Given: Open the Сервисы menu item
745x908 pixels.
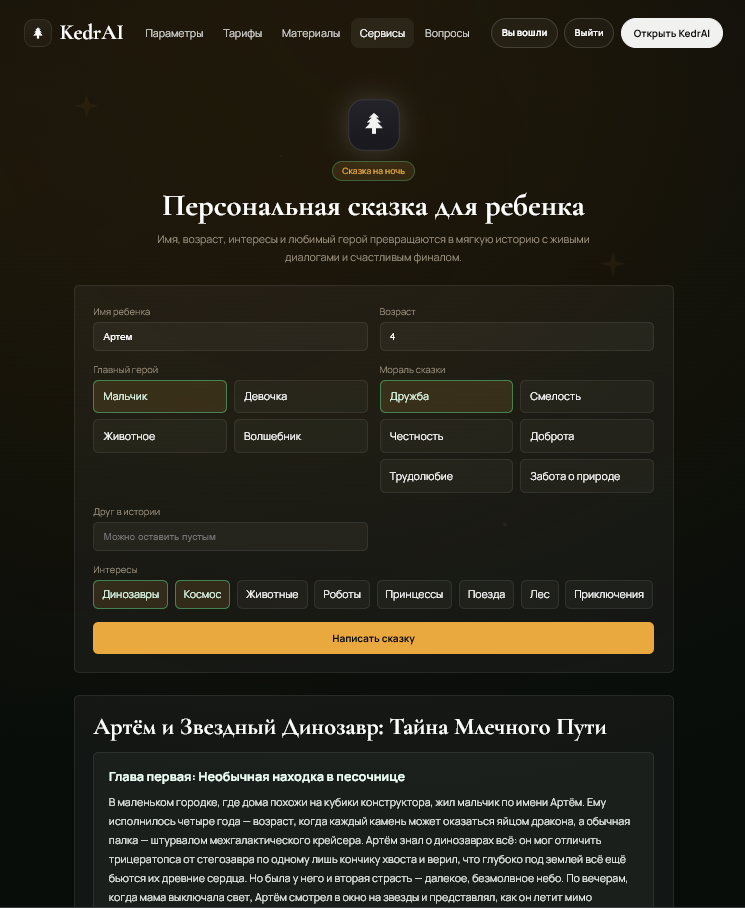Looking at the screenshot, I should pos(382,33).
